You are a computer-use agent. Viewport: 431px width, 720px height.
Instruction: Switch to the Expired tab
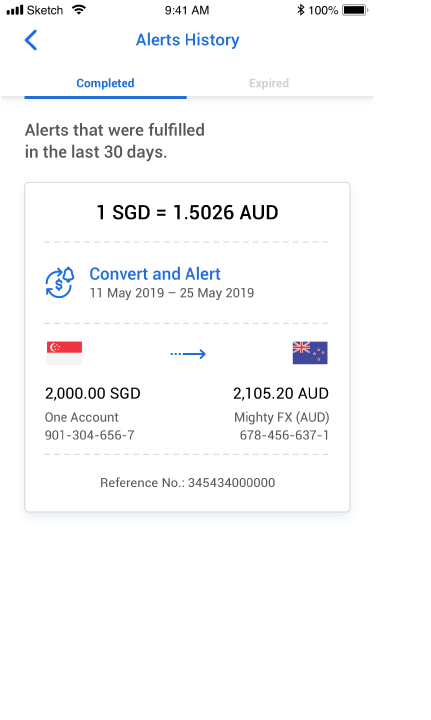pyautogui.click(x=269, y=83)
